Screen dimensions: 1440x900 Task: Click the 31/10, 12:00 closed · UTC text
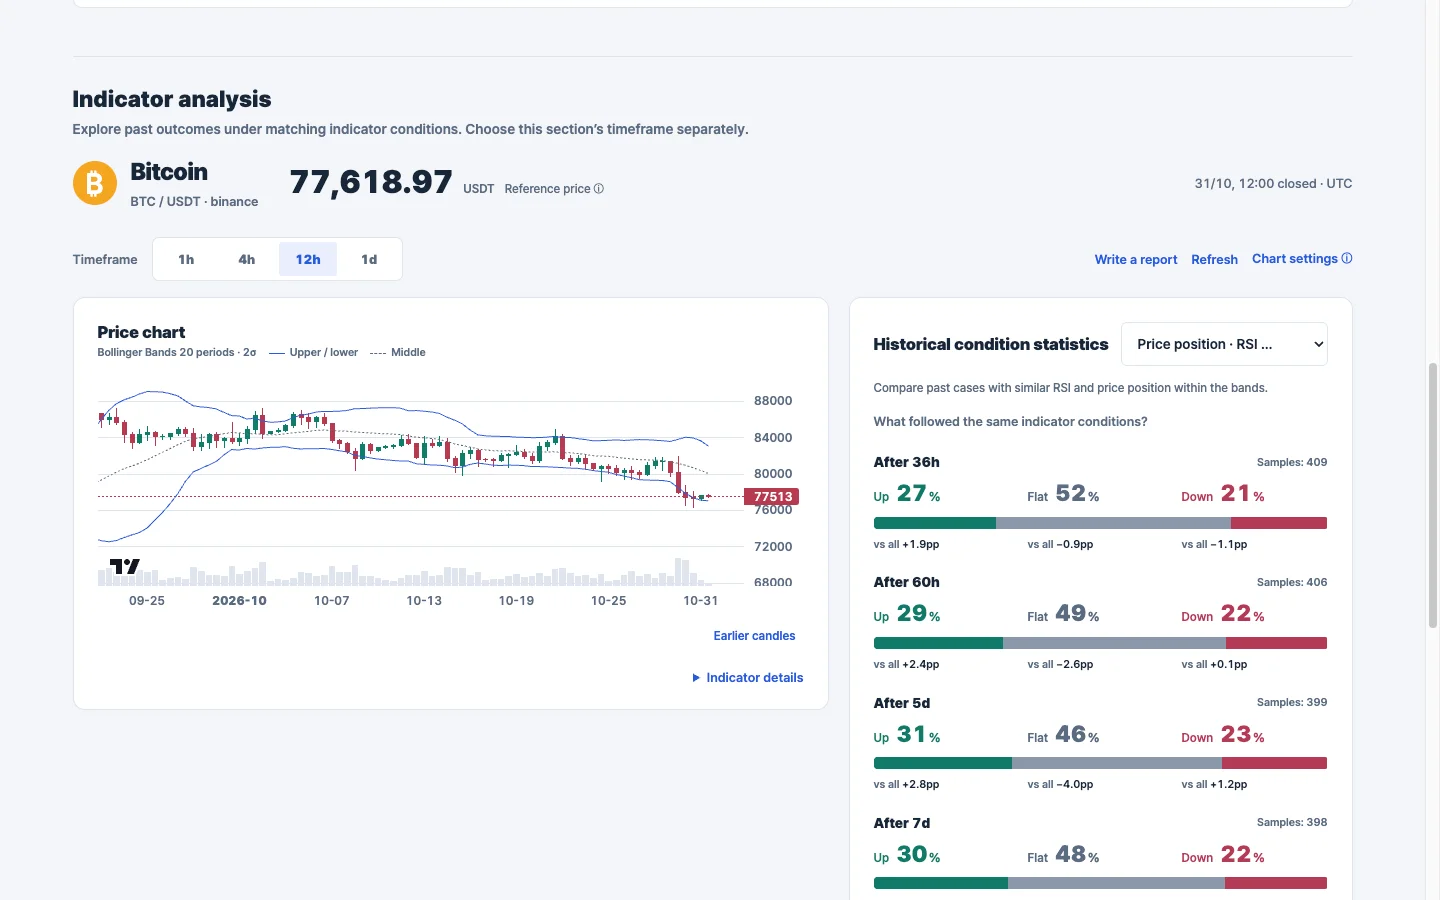[x=1273, y=183]
